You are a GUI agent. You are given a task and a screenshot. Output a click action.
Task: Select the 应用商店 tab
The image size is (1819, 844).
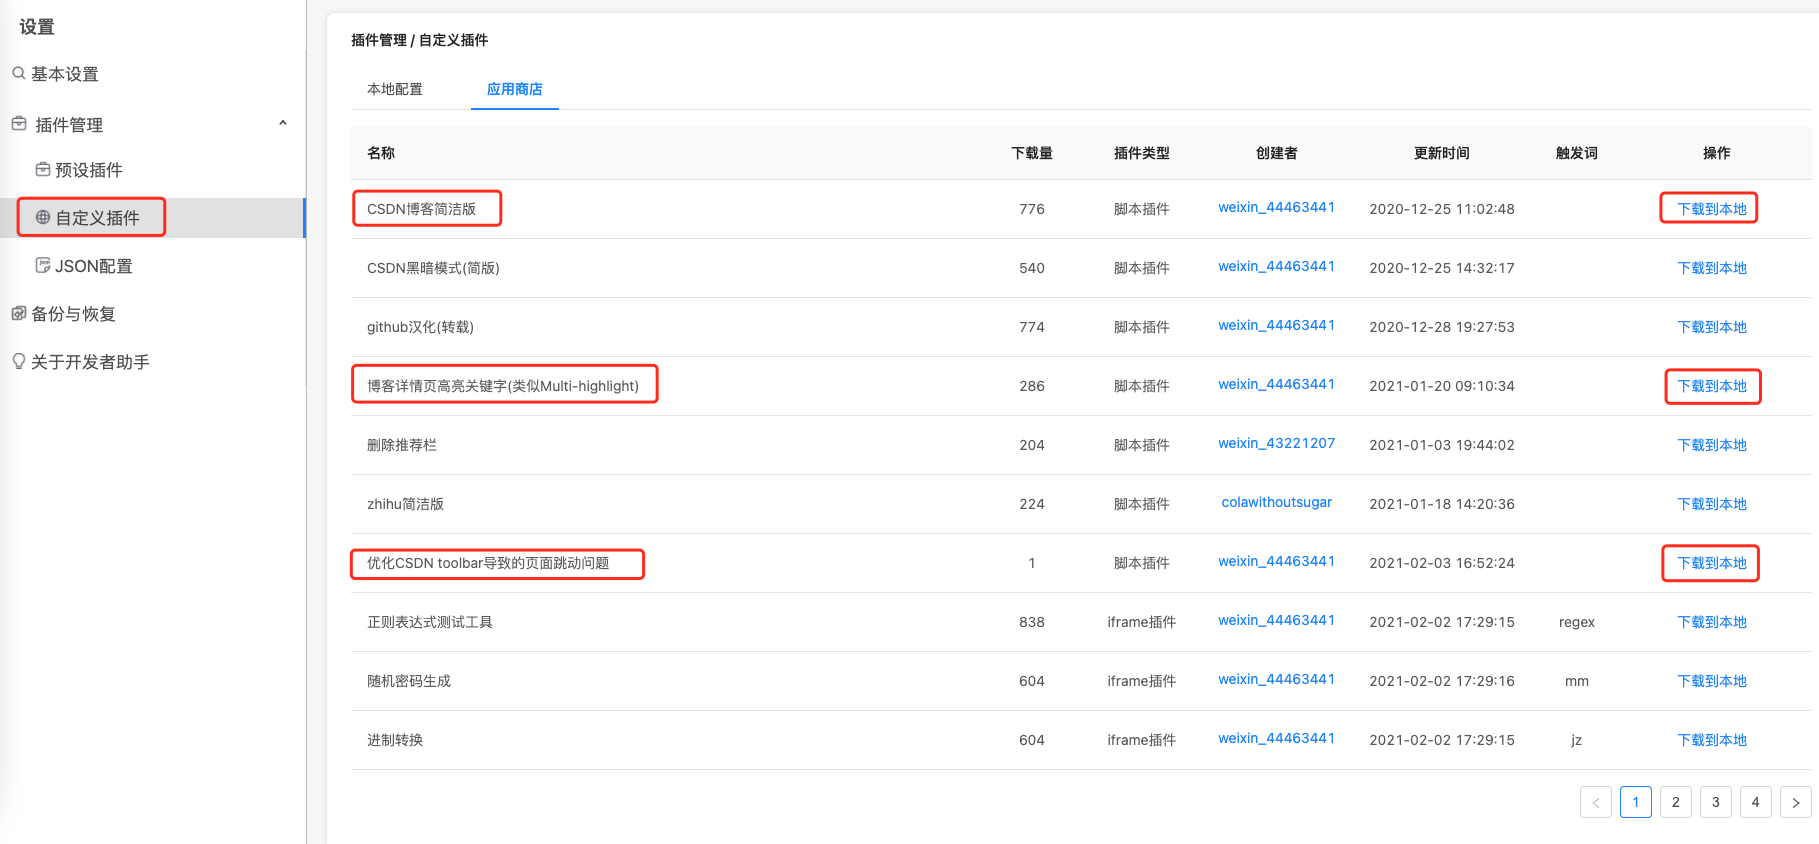515,89
